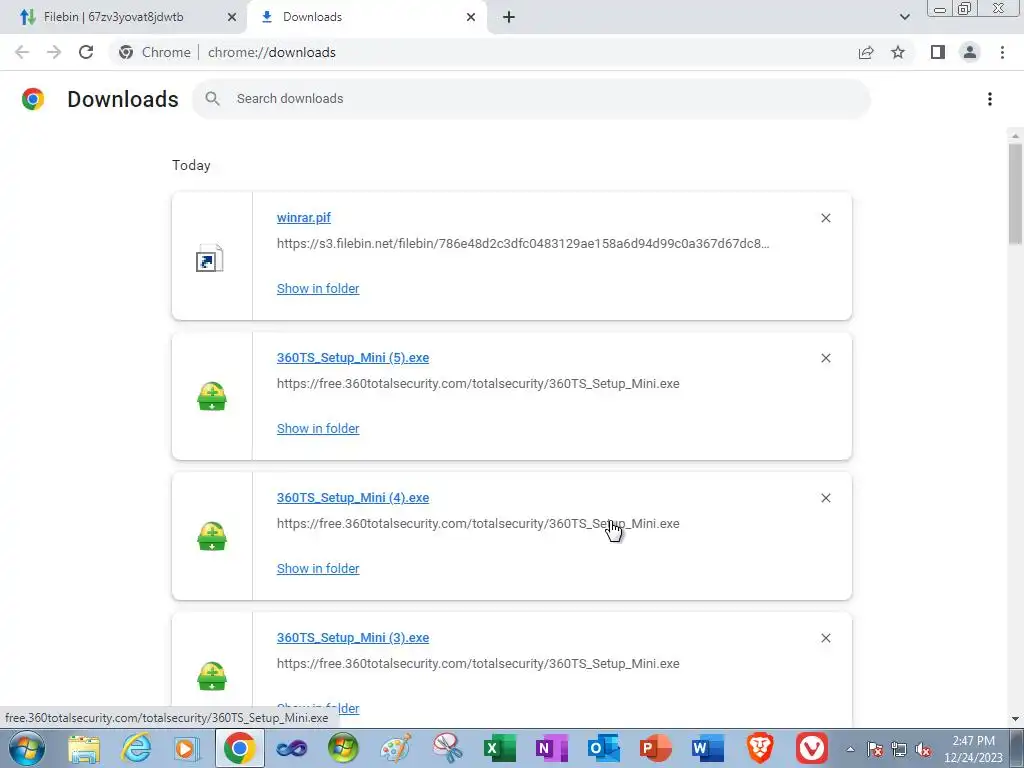The image size is (1024, 768).
Task: Click the network tray icon
Action: tap(899, 750)
